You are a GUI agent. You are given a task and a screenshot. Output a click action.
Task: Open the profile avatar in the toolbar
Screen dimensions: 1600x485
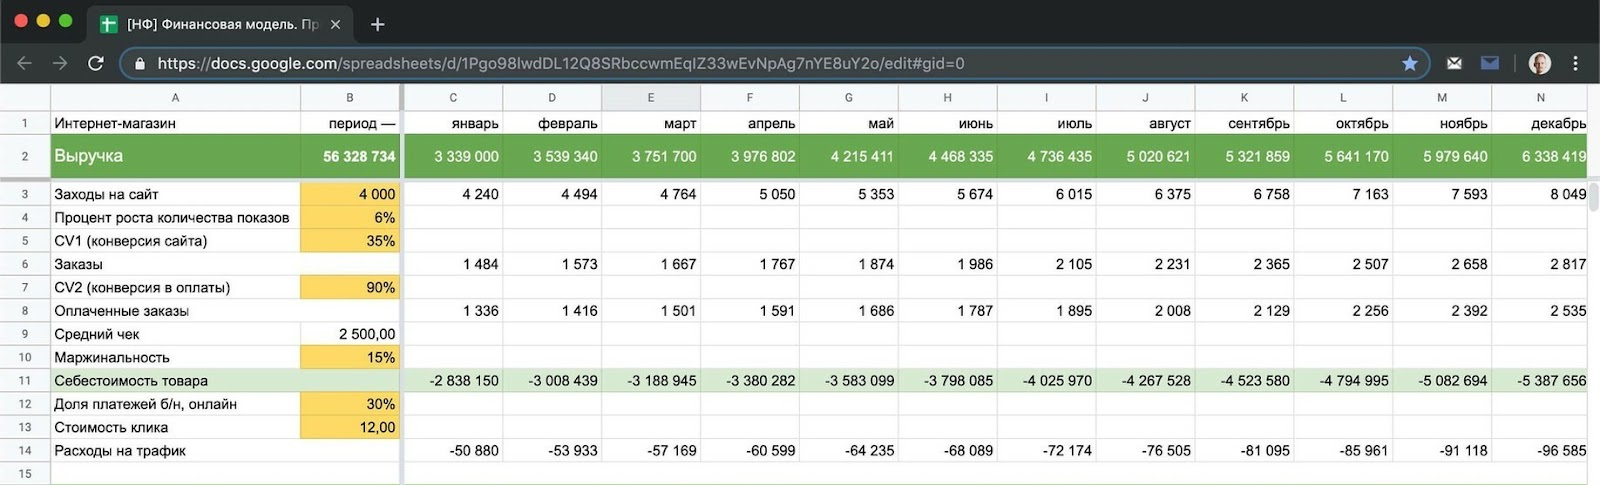(x=1539, y=63)
